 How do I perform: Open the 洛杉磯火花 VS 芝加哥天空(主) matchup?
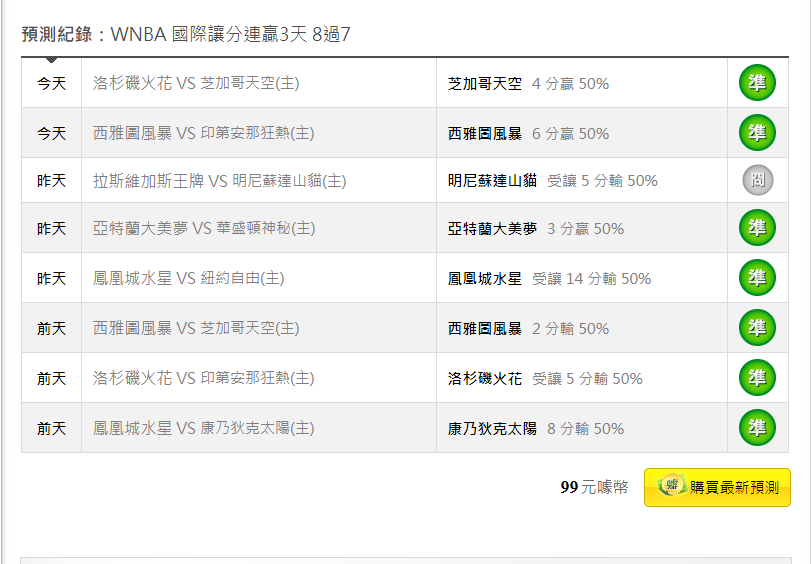point(196,83)
